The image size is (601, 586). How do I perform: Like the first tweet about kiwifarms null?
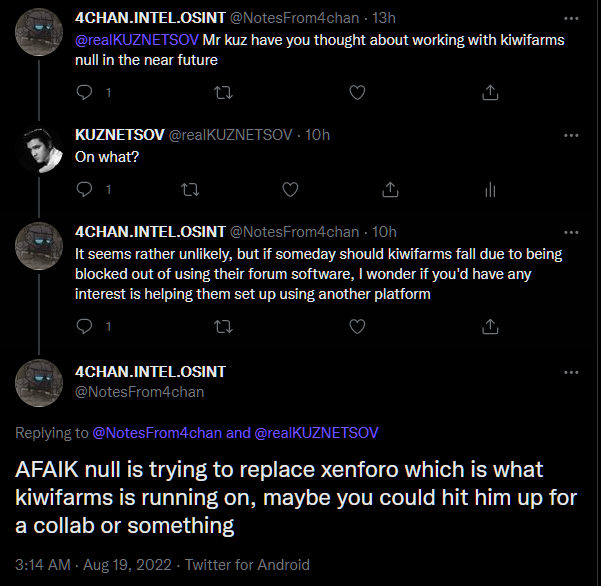click(357, 93)
